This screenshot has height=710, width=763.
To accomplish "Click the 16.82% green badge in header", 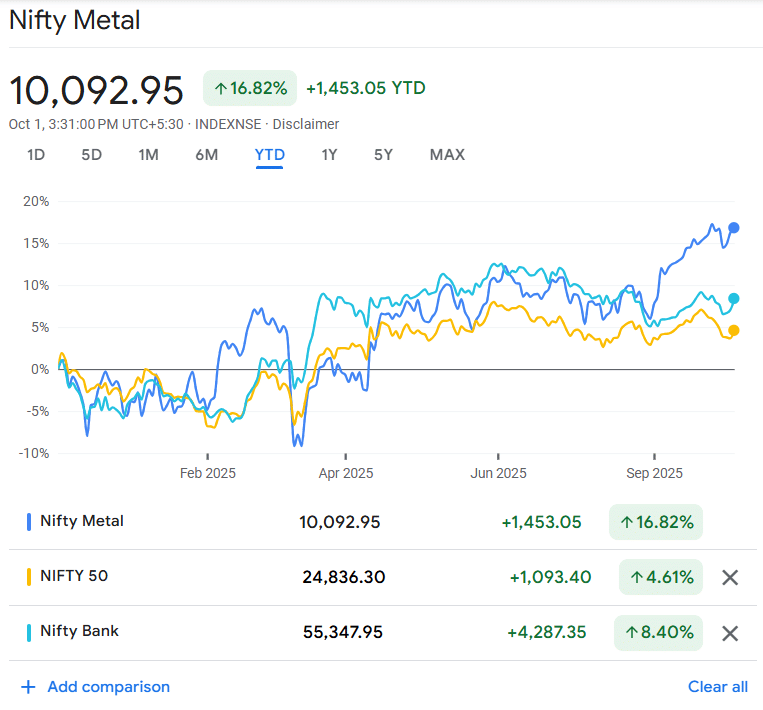I will point(250,88).
